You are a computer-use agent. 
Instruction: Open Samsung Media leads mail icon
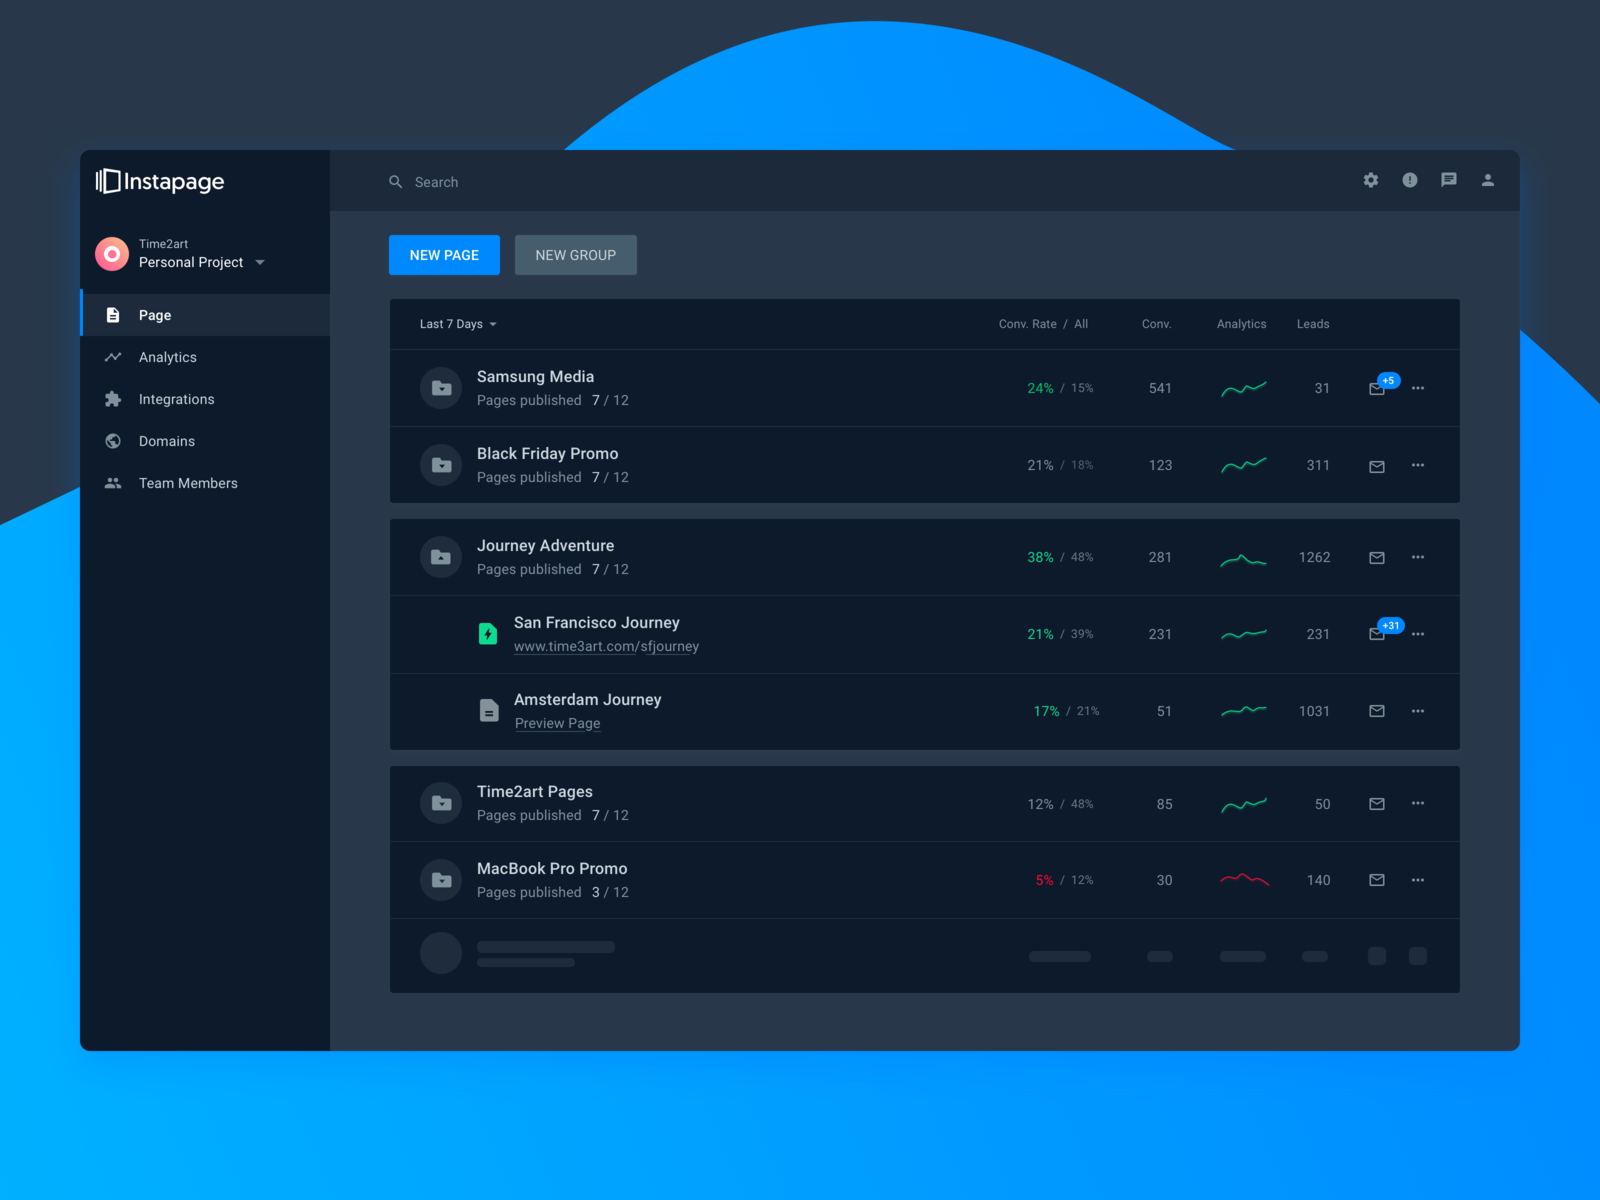1377,389
